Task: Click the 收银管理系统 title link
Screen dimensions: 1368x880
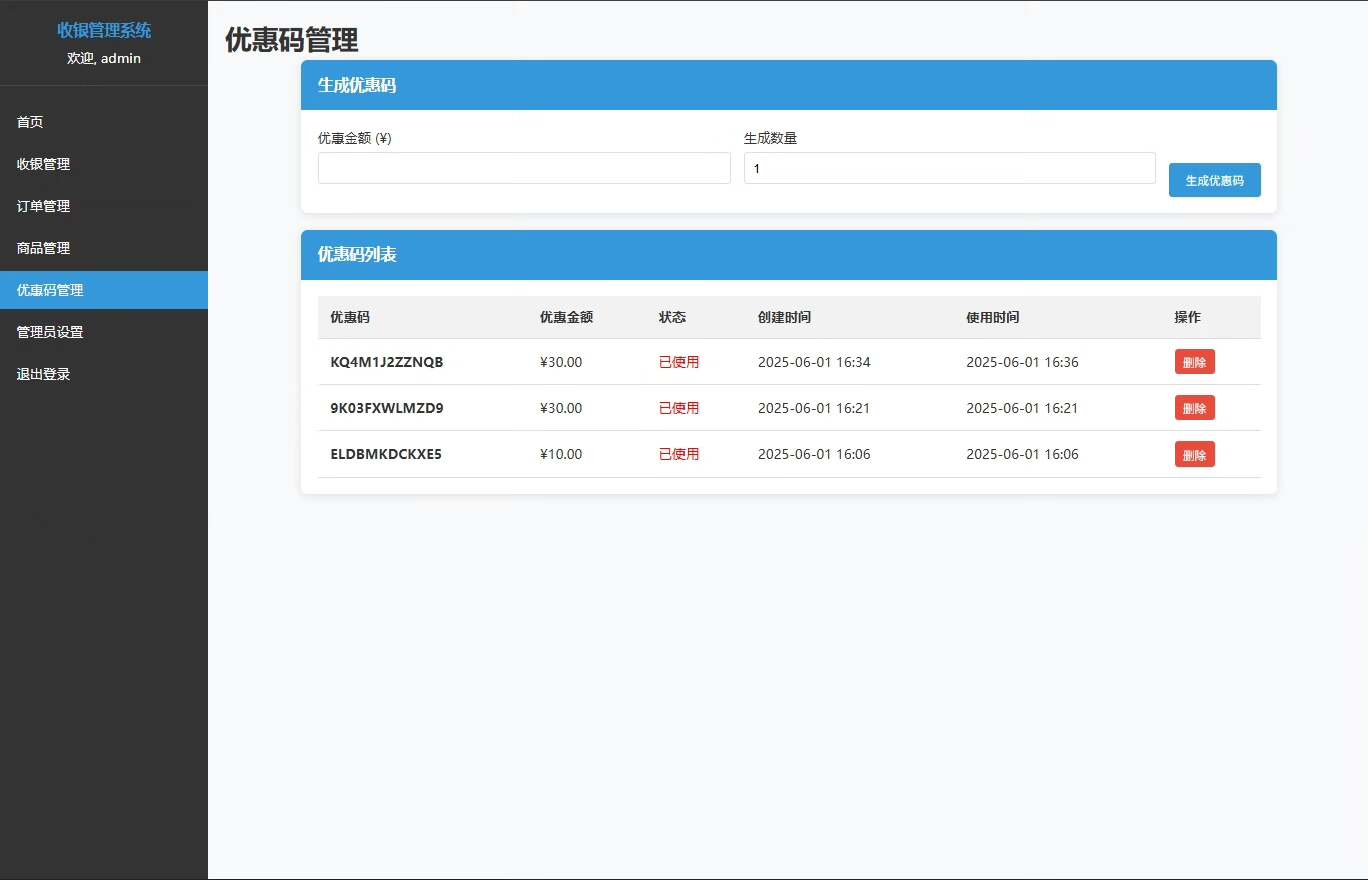Action: 104,30
